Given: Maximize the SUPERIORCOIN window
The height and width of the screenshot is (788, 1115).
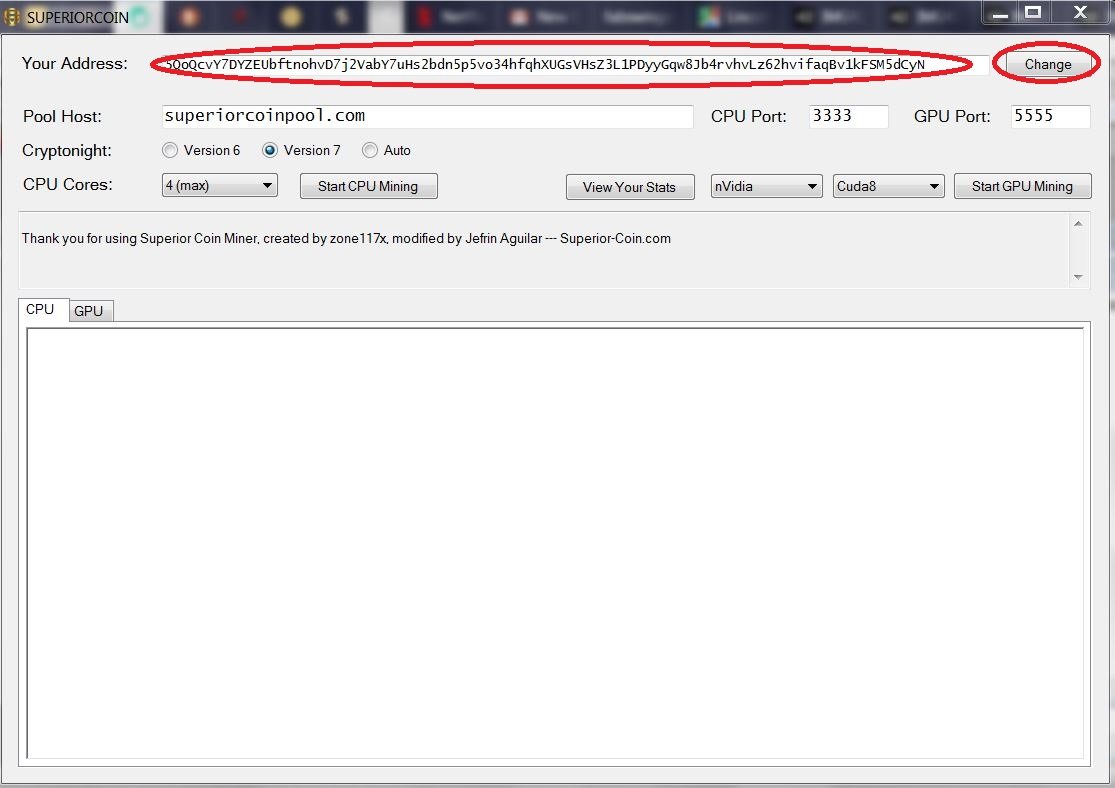Looking at the screenshot, I should click(1033, 13).
